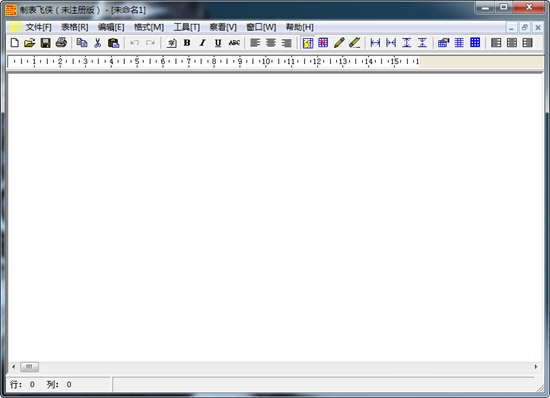Click the printer icon

coord(61,43)
